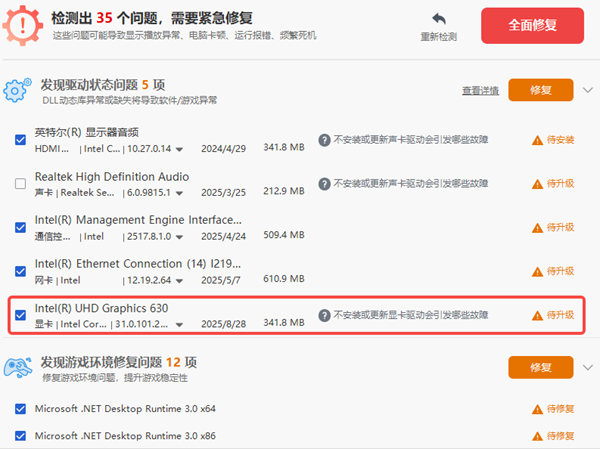This screenshot has height=449, width=600.
Task: Open version dropdown 6.0.9815.1 for Realtek
Action: tap(180, 194)
